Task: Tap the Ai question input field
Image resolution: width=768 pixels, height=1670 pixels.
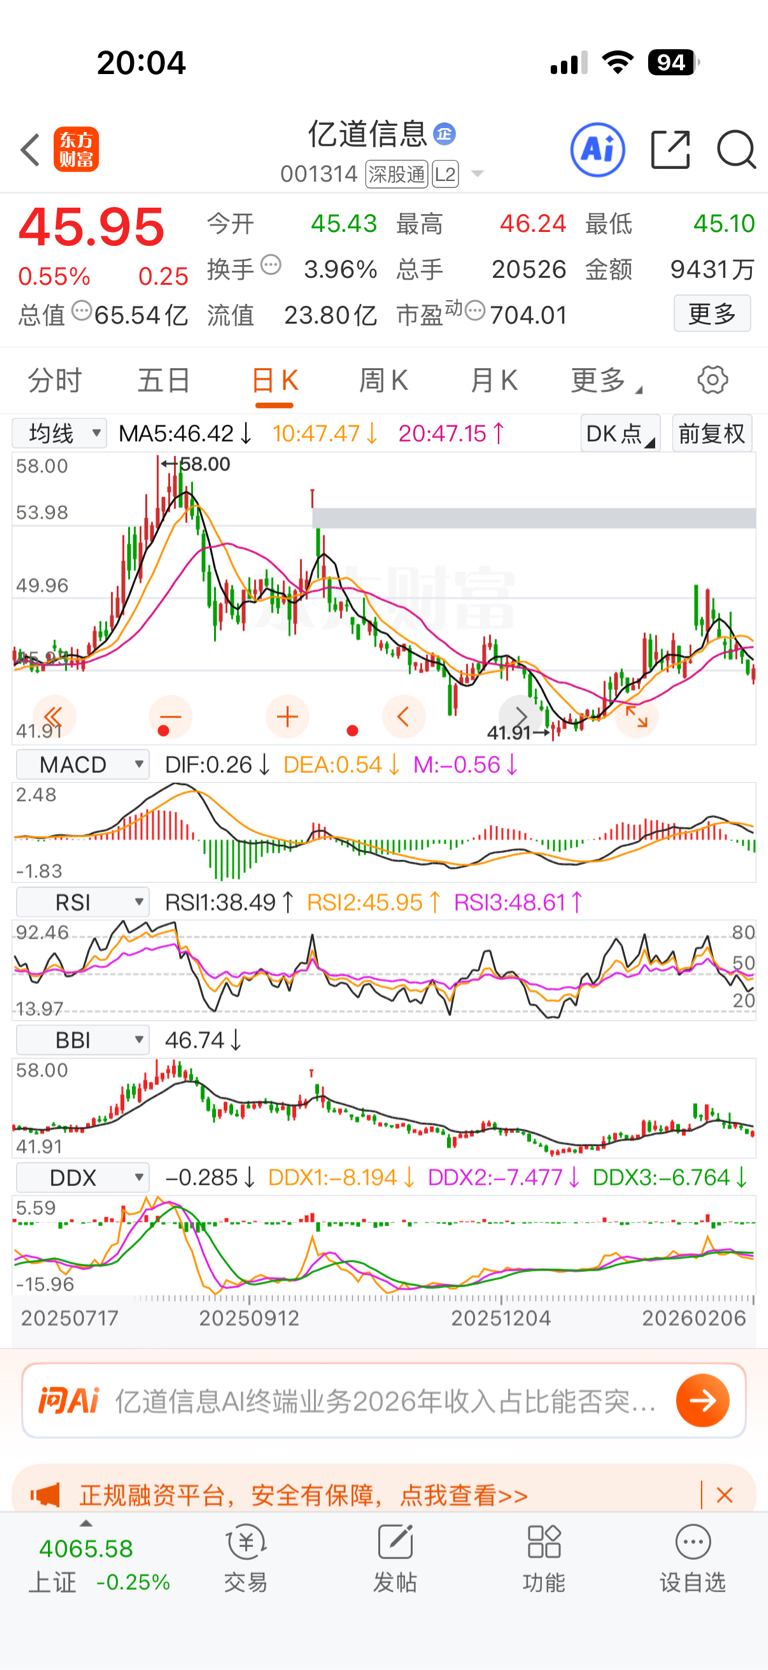Action: (384, 1400)
